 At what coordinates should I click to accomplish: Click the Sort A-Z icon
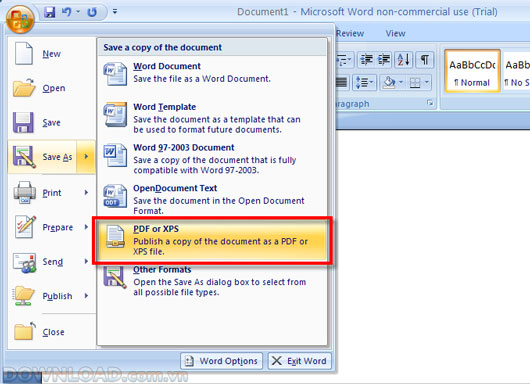(404, 60)
